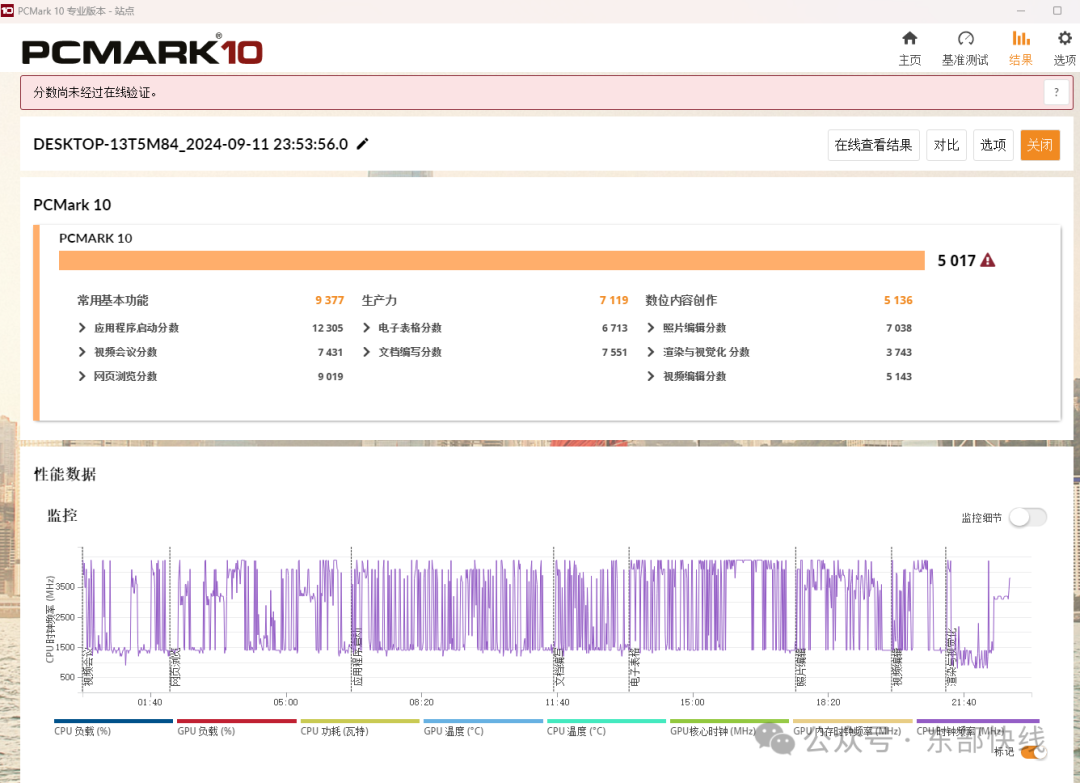The height and width of the screenshot is (783, 1080).
Task: Go to the 主页 home icon
Action: pyautogui.click(x=909, y=39)
